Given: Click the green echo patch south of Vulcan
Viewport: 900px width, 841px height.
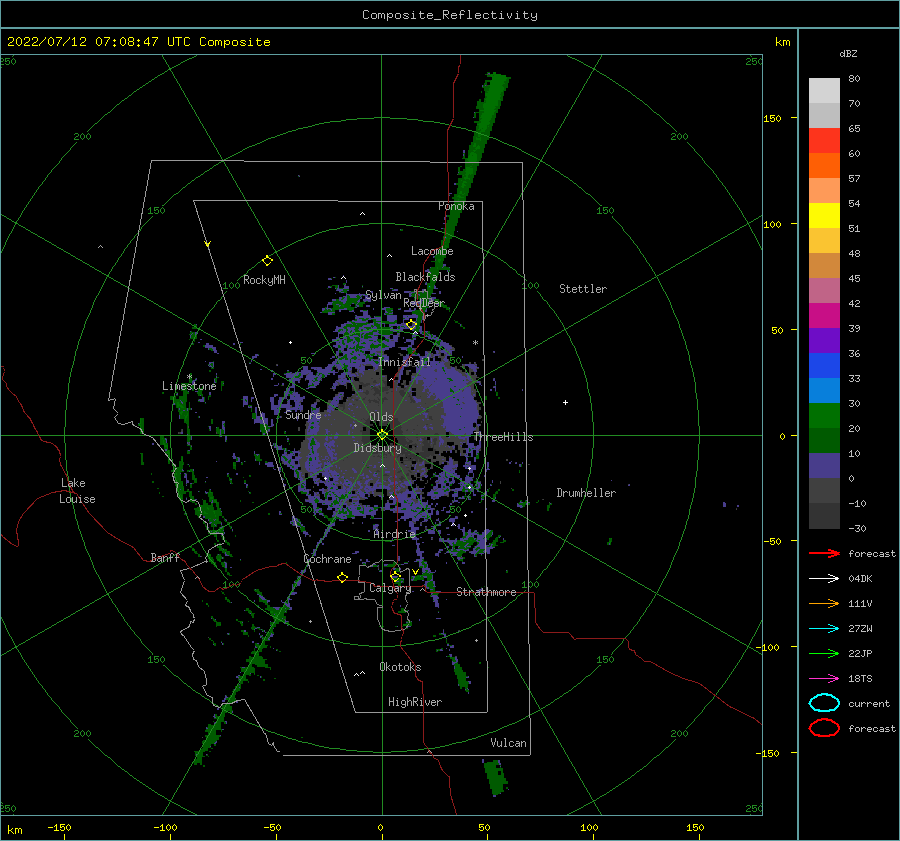Looking at the screenshot, I should pyautogui.click(x=495, y=777).
